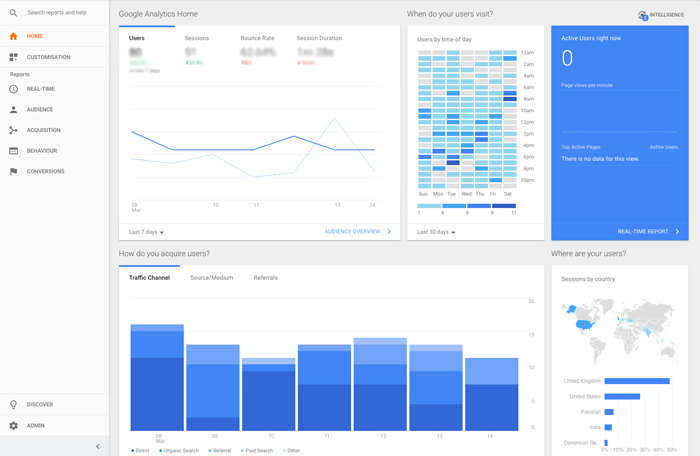Click the search magnifier icon
The height and width of the screenshot is (456, 700).
[13, 13]
